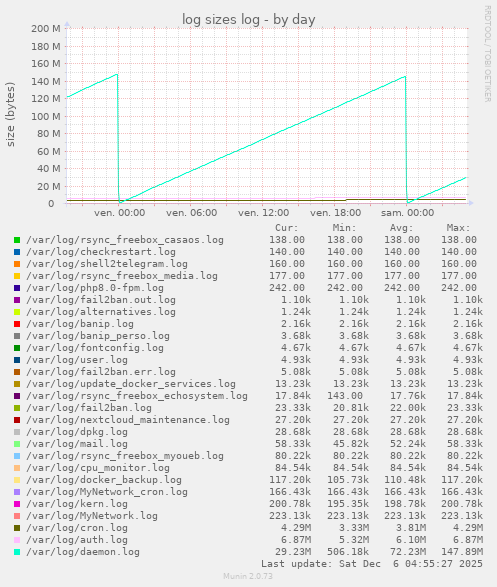The image size is (497, 587).
Task: Click the green swatch for rsync_freebox_casaos.log
Action: click(17, 240)
